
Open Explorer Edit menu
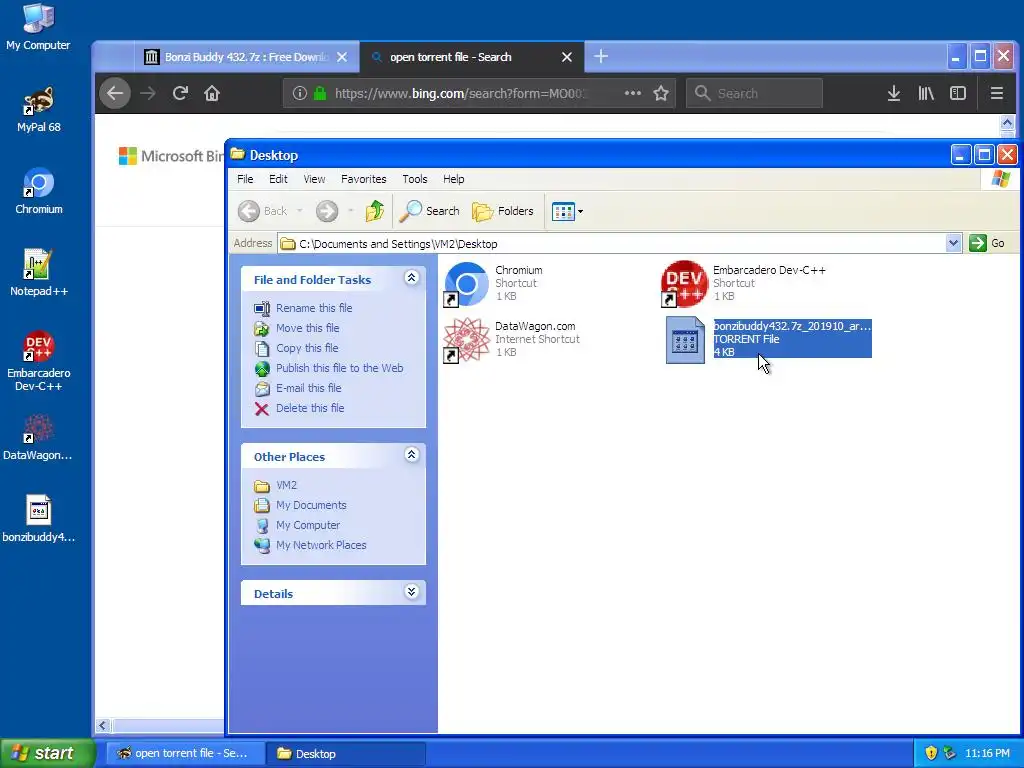click(278, 179)
